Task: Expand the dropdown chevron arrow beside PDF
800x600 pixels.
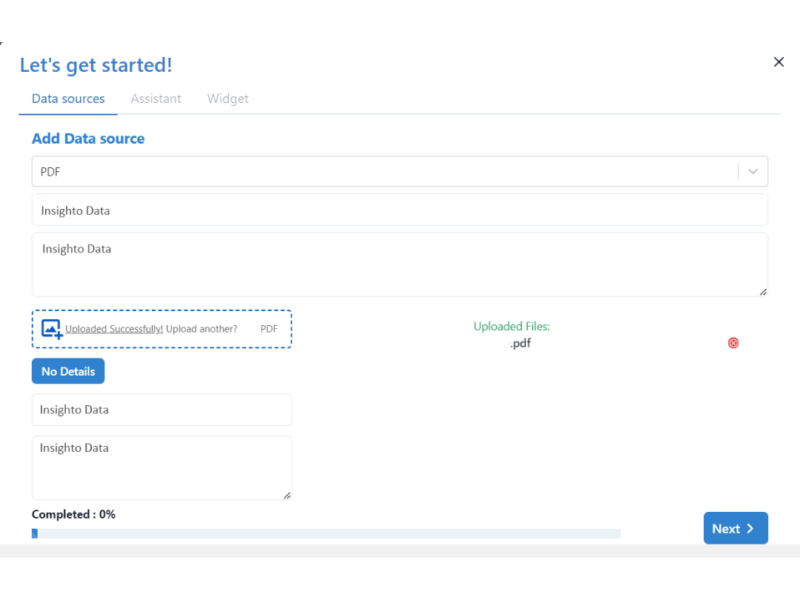Action: coord(753,172)
